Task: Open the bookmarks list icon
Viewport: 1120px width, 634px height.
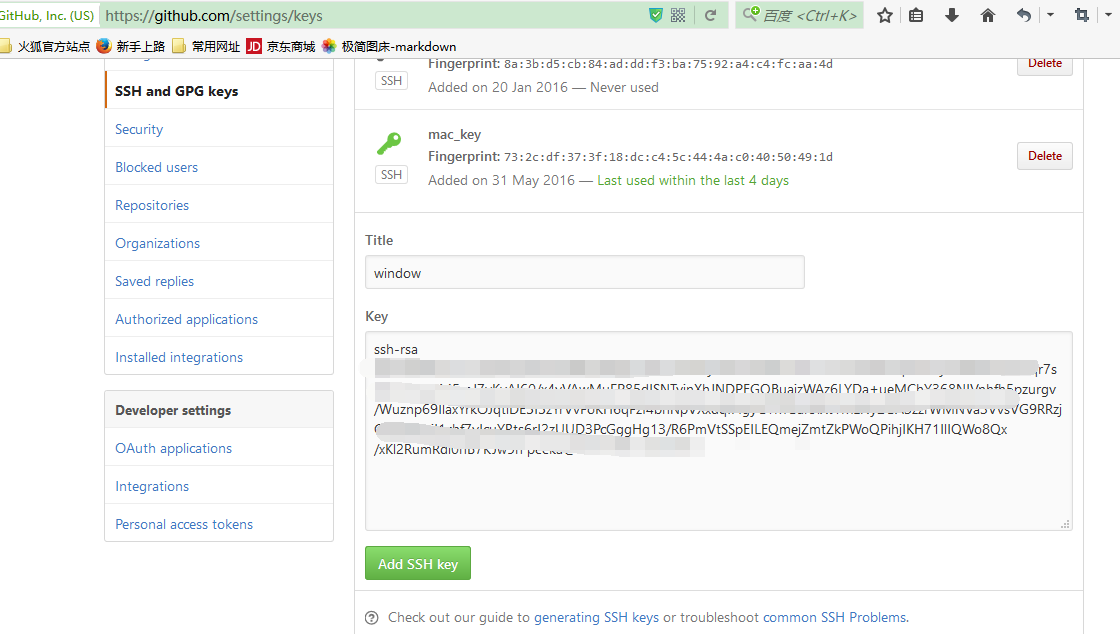Action: [x=916, y=15]
